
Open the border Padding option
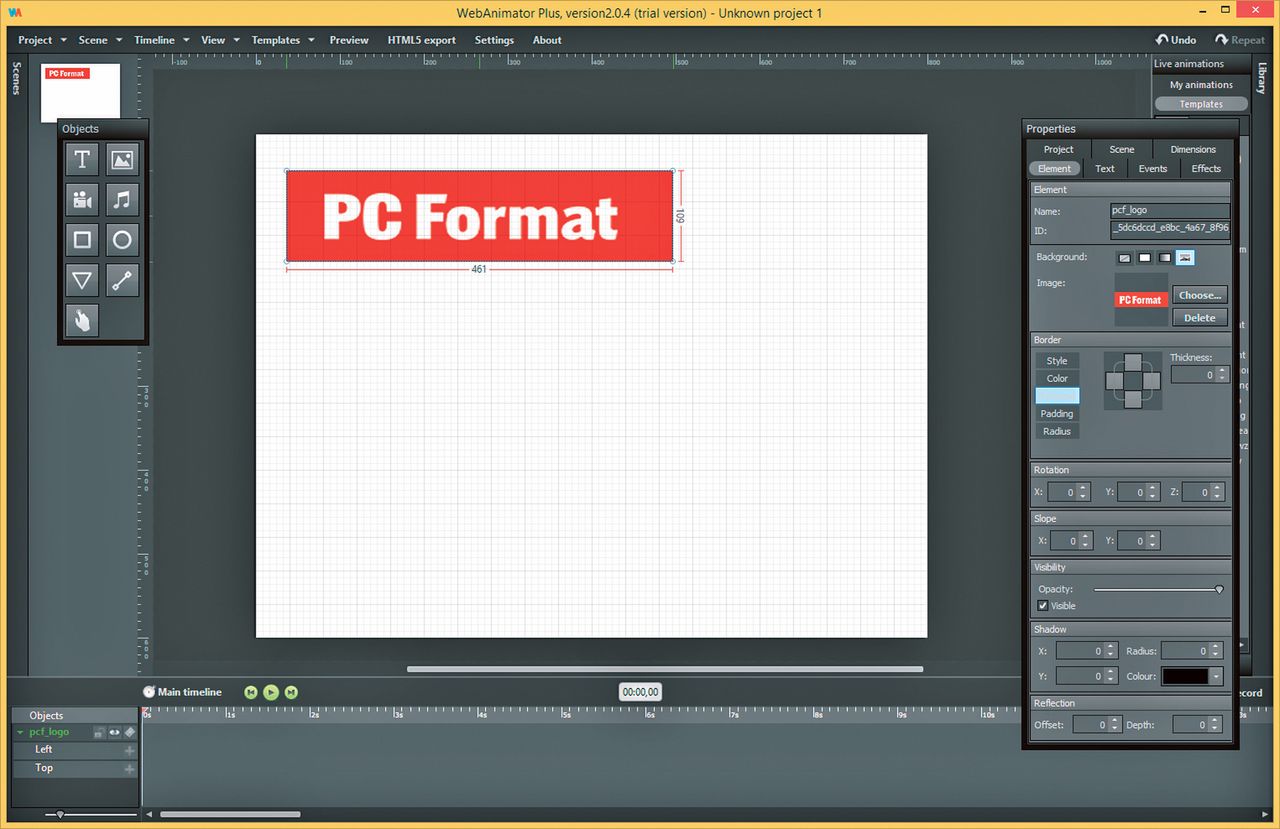(1057, 414)
